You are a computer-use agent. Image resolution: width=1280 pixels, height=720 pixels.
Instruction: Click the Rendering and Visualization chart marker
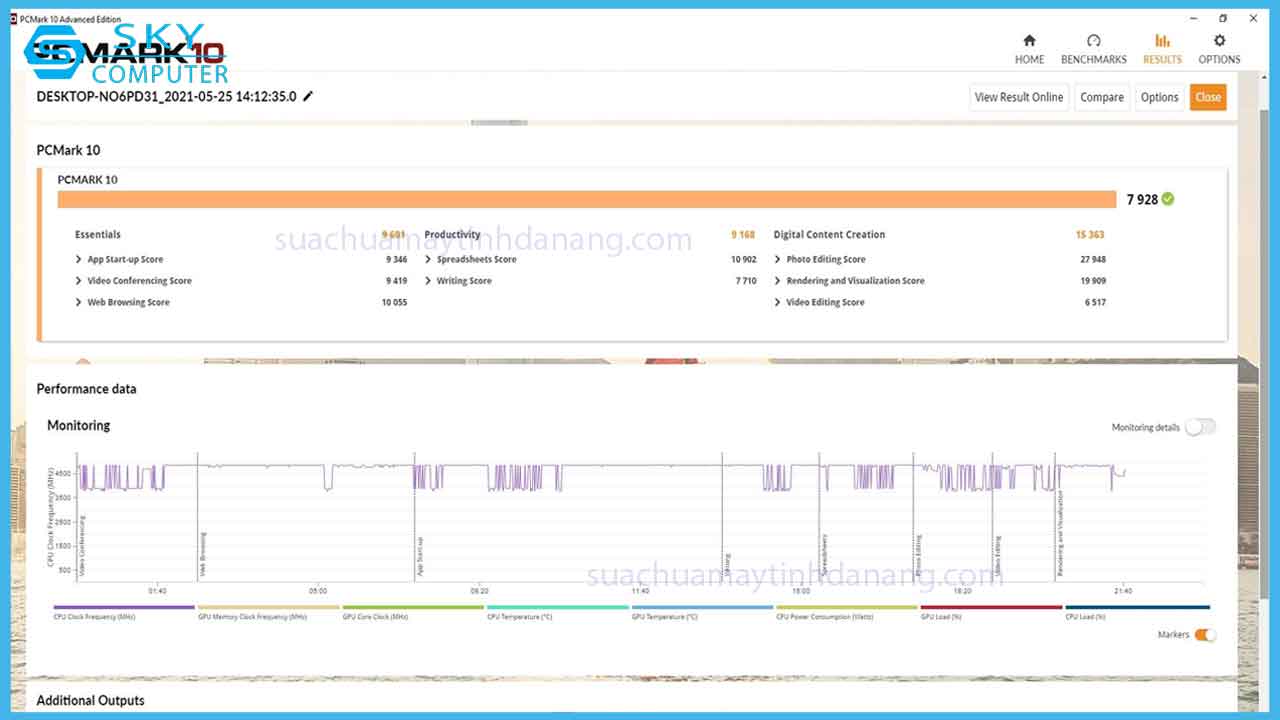click(1060, 533)
